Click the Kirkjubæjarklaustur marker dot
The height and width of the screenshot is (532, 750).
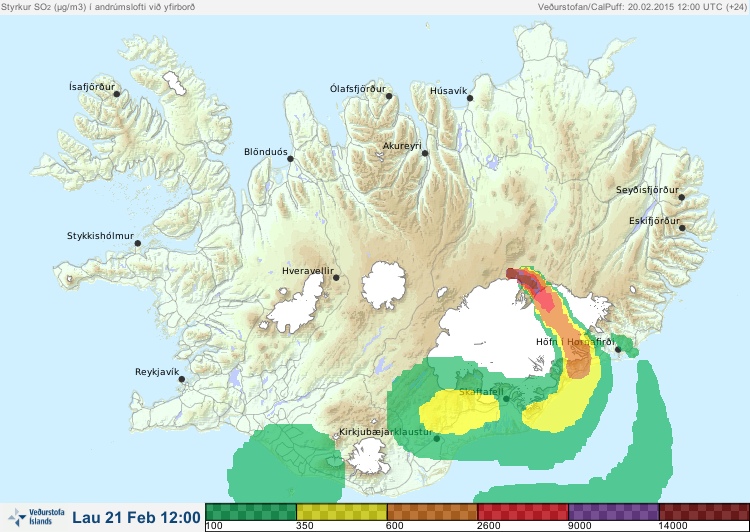point(436,438)
